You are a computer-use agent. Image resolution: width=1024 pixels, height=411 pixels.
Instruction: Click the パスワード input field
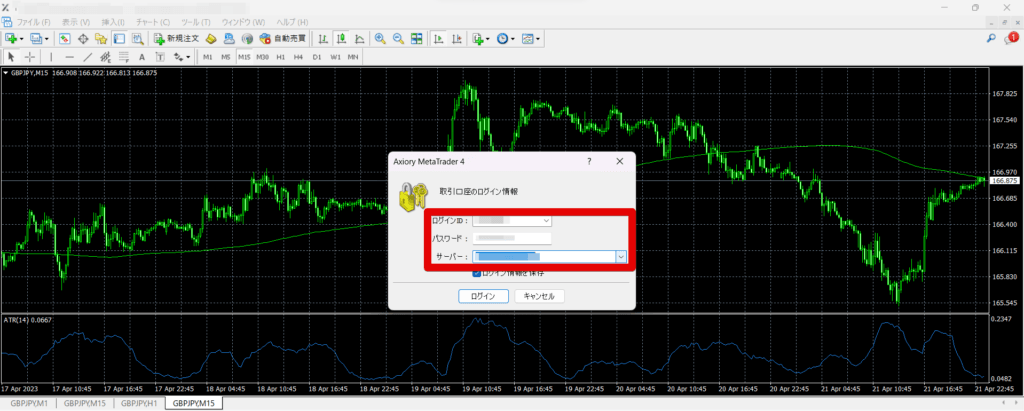click(512, 238)
